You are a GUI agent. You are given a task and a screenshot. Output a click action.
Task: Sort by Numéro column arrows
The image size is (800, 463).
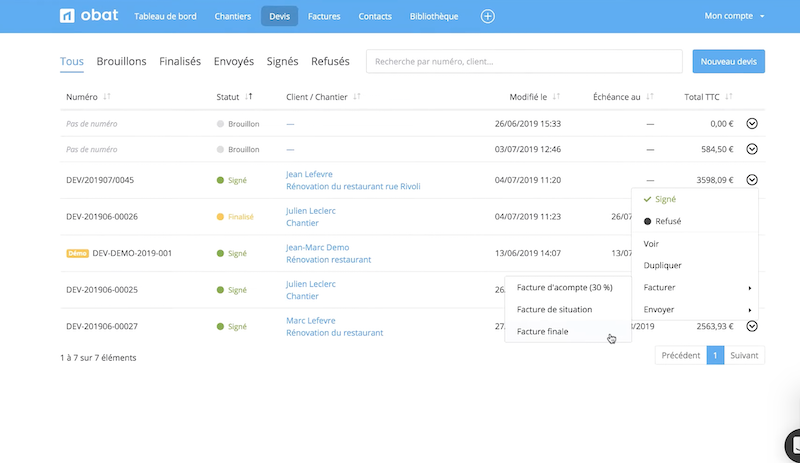point(107,96)
